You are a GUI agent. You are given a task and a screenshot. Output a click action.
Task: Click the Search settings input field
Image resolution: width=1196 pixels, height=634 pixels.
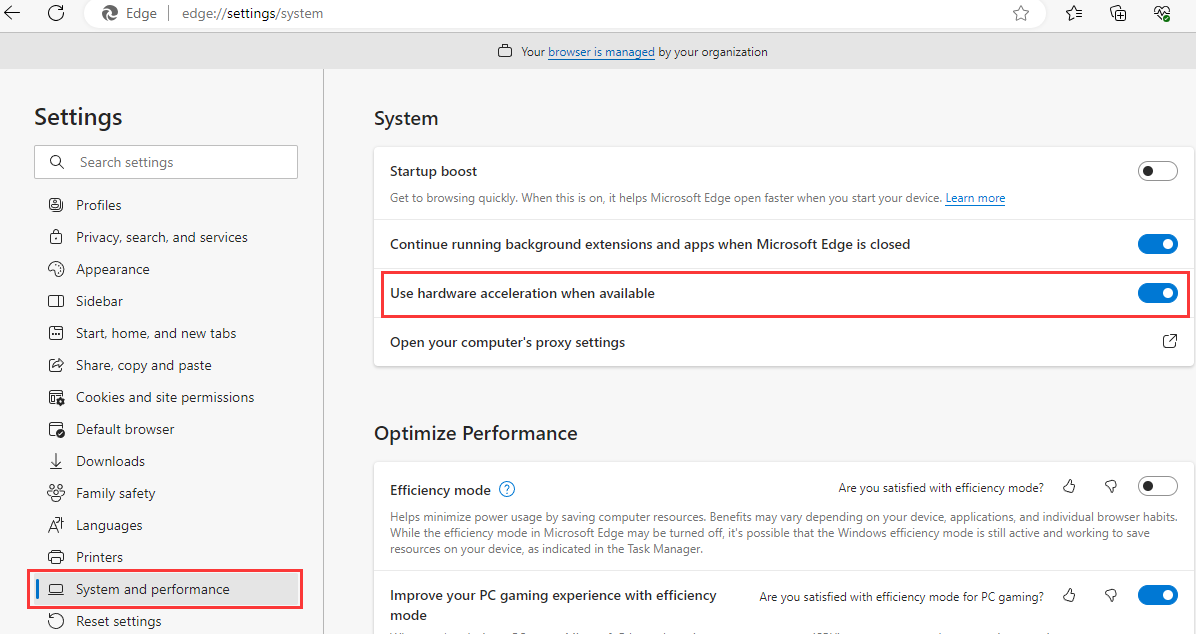[x=166, y=162]
